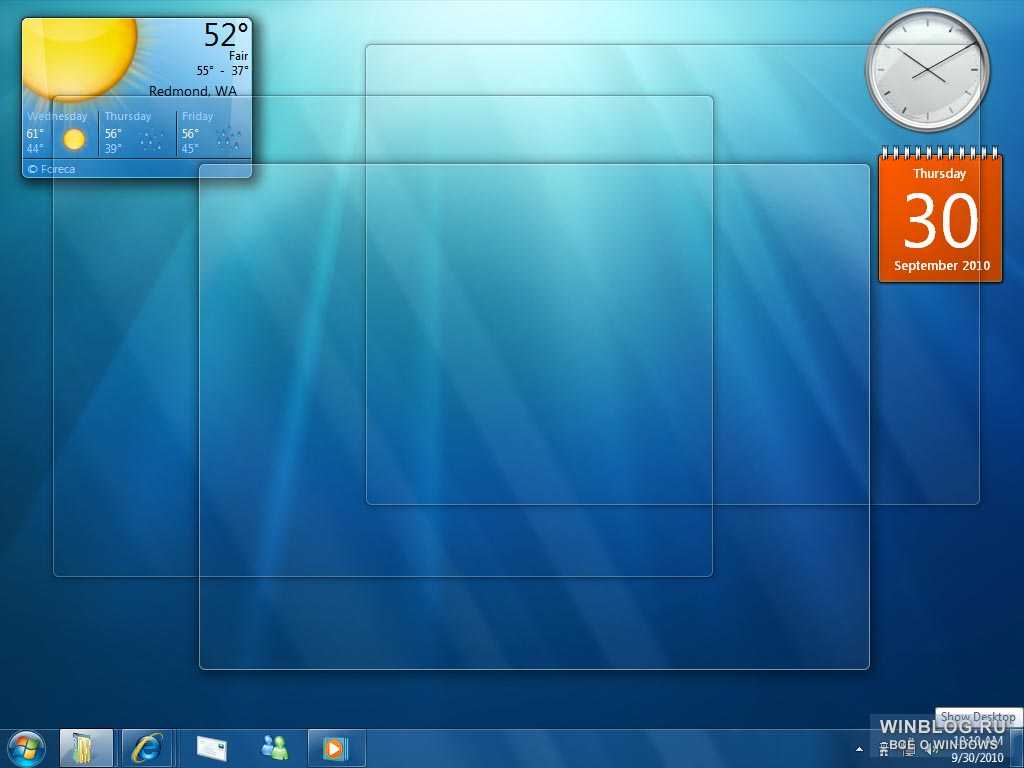Open Wednesday's forecast in weather gadget

(x=60, y=133)
